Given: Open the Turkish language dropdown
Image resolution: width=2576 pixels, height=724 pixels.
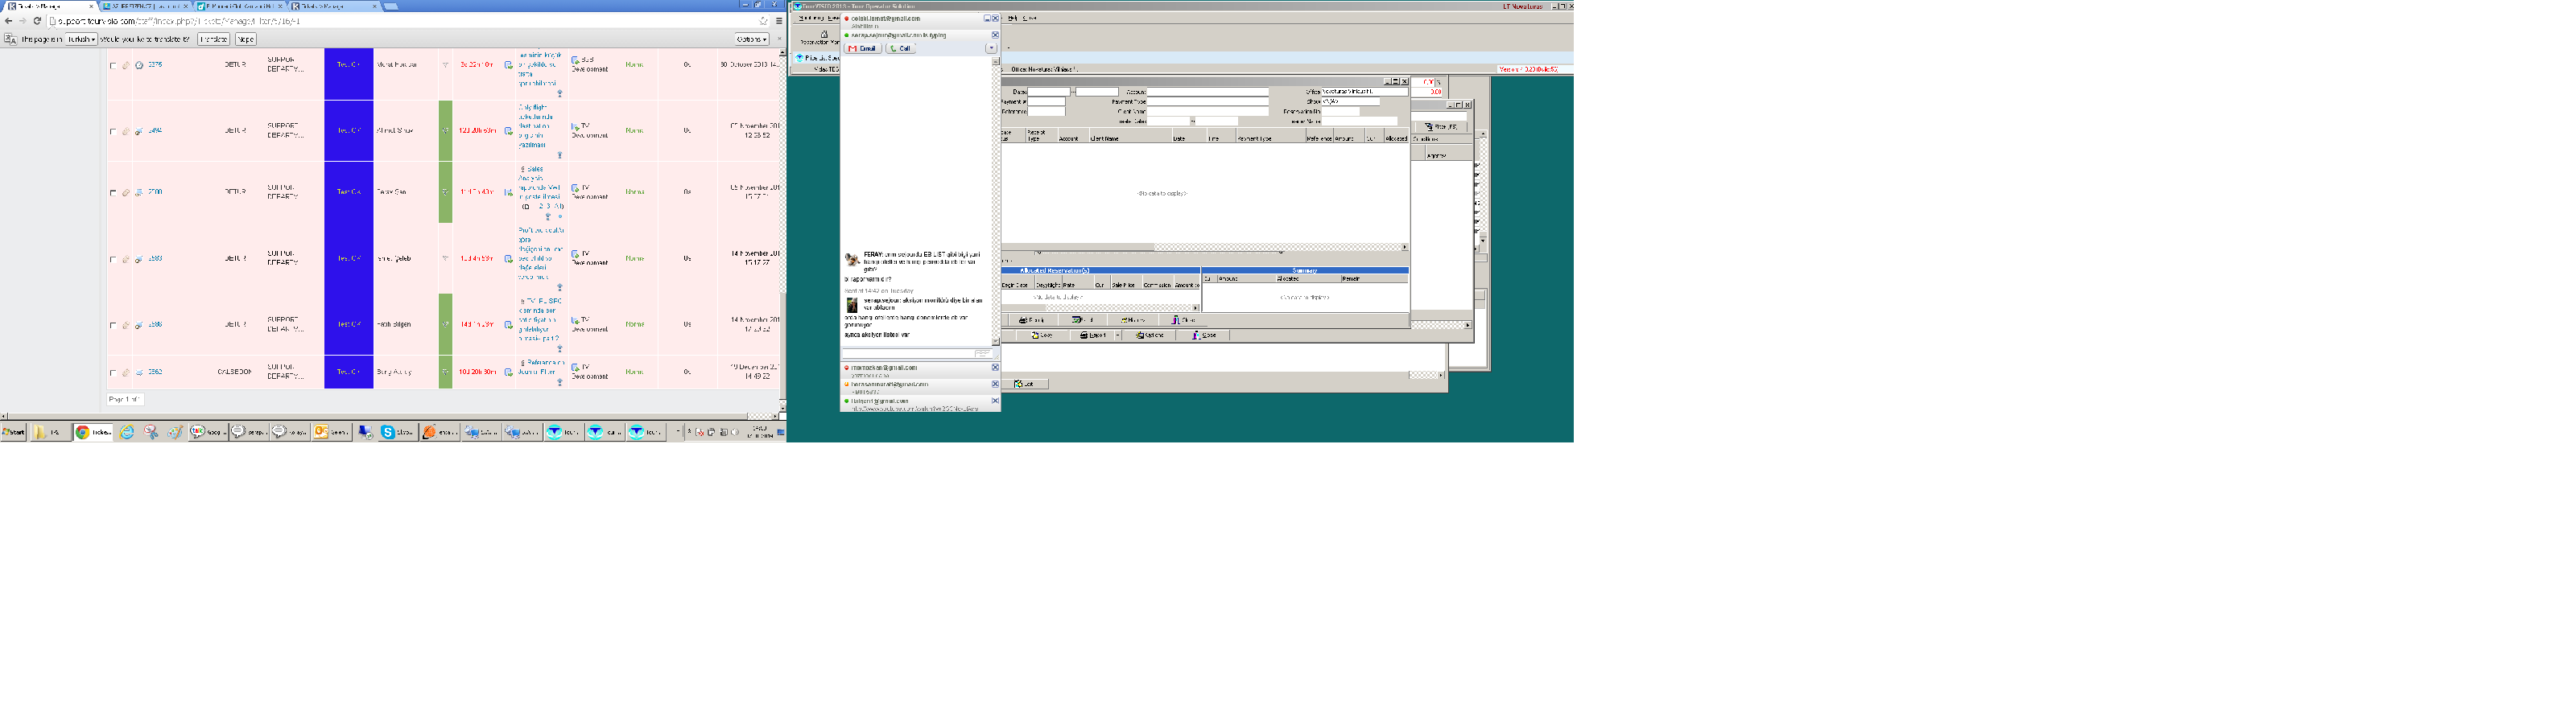Looking at the screenshot, I should (81, 39).
